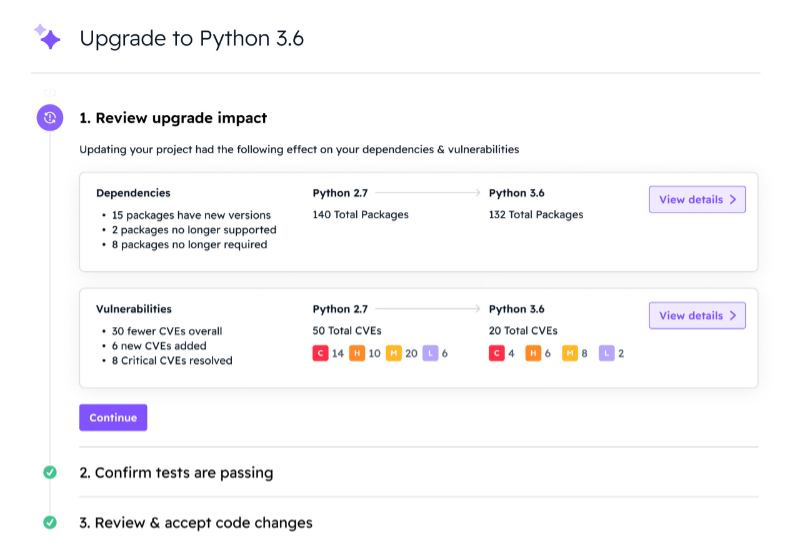Click the Continue button

click(113, 418)
